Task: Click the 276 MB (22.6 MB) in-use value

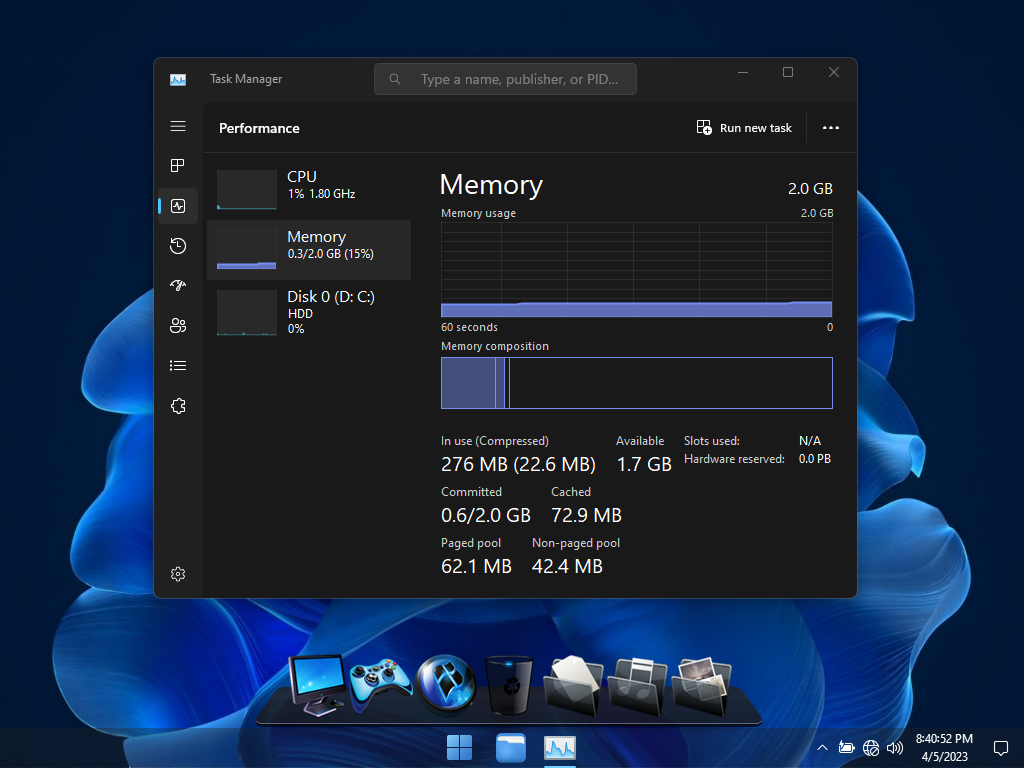Action: 518,464
